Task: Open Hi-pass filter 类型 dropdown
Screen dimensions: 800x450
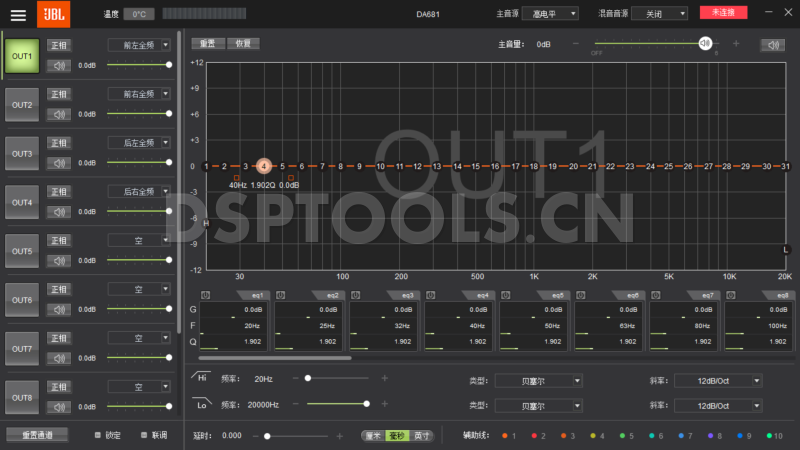Action: [x=538, y=381]
